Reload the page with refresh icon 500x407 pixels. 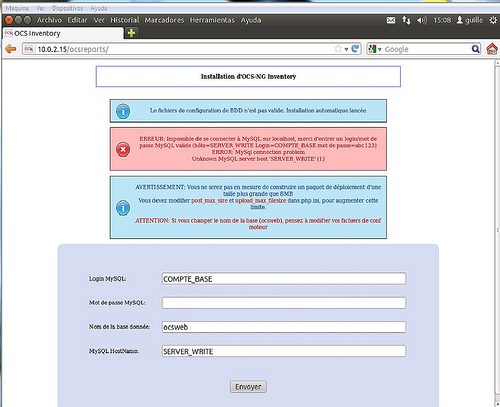pos(355,49)
